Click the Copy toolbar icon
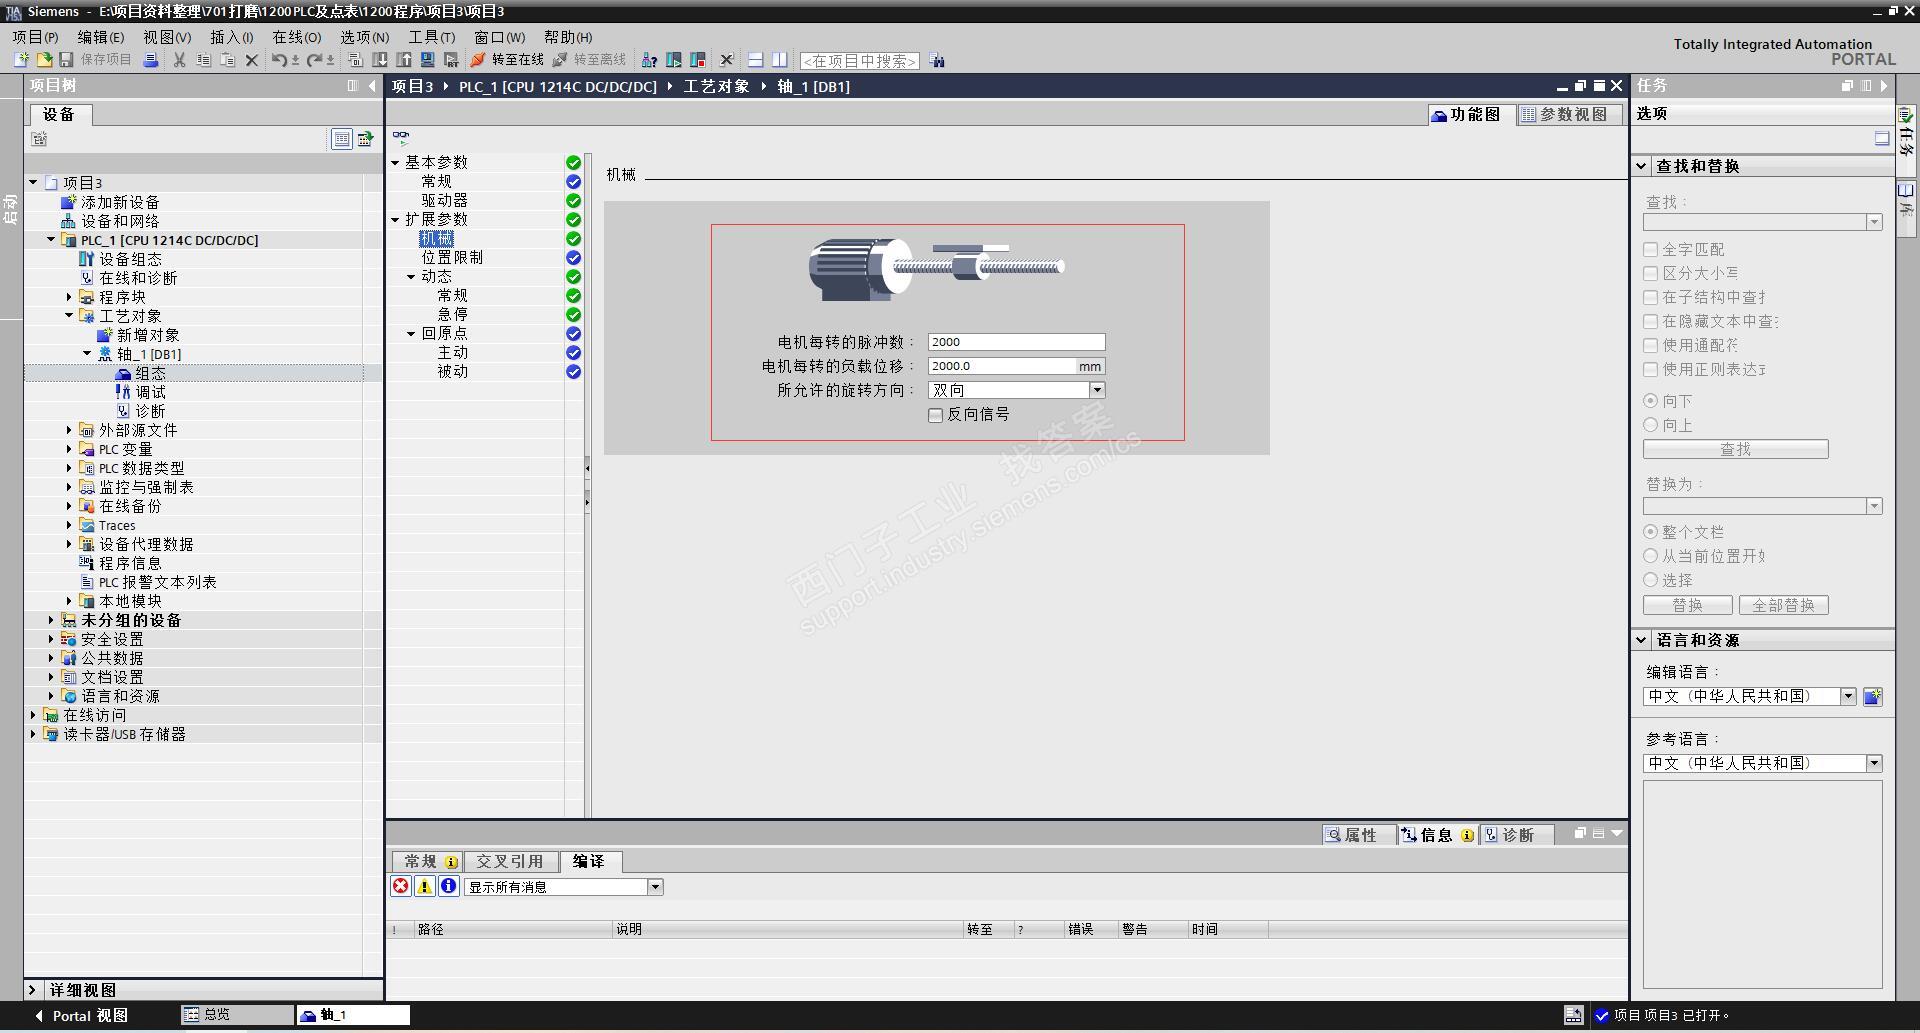This screenshot has width=1920, height=1033. (x=204, y=60)
